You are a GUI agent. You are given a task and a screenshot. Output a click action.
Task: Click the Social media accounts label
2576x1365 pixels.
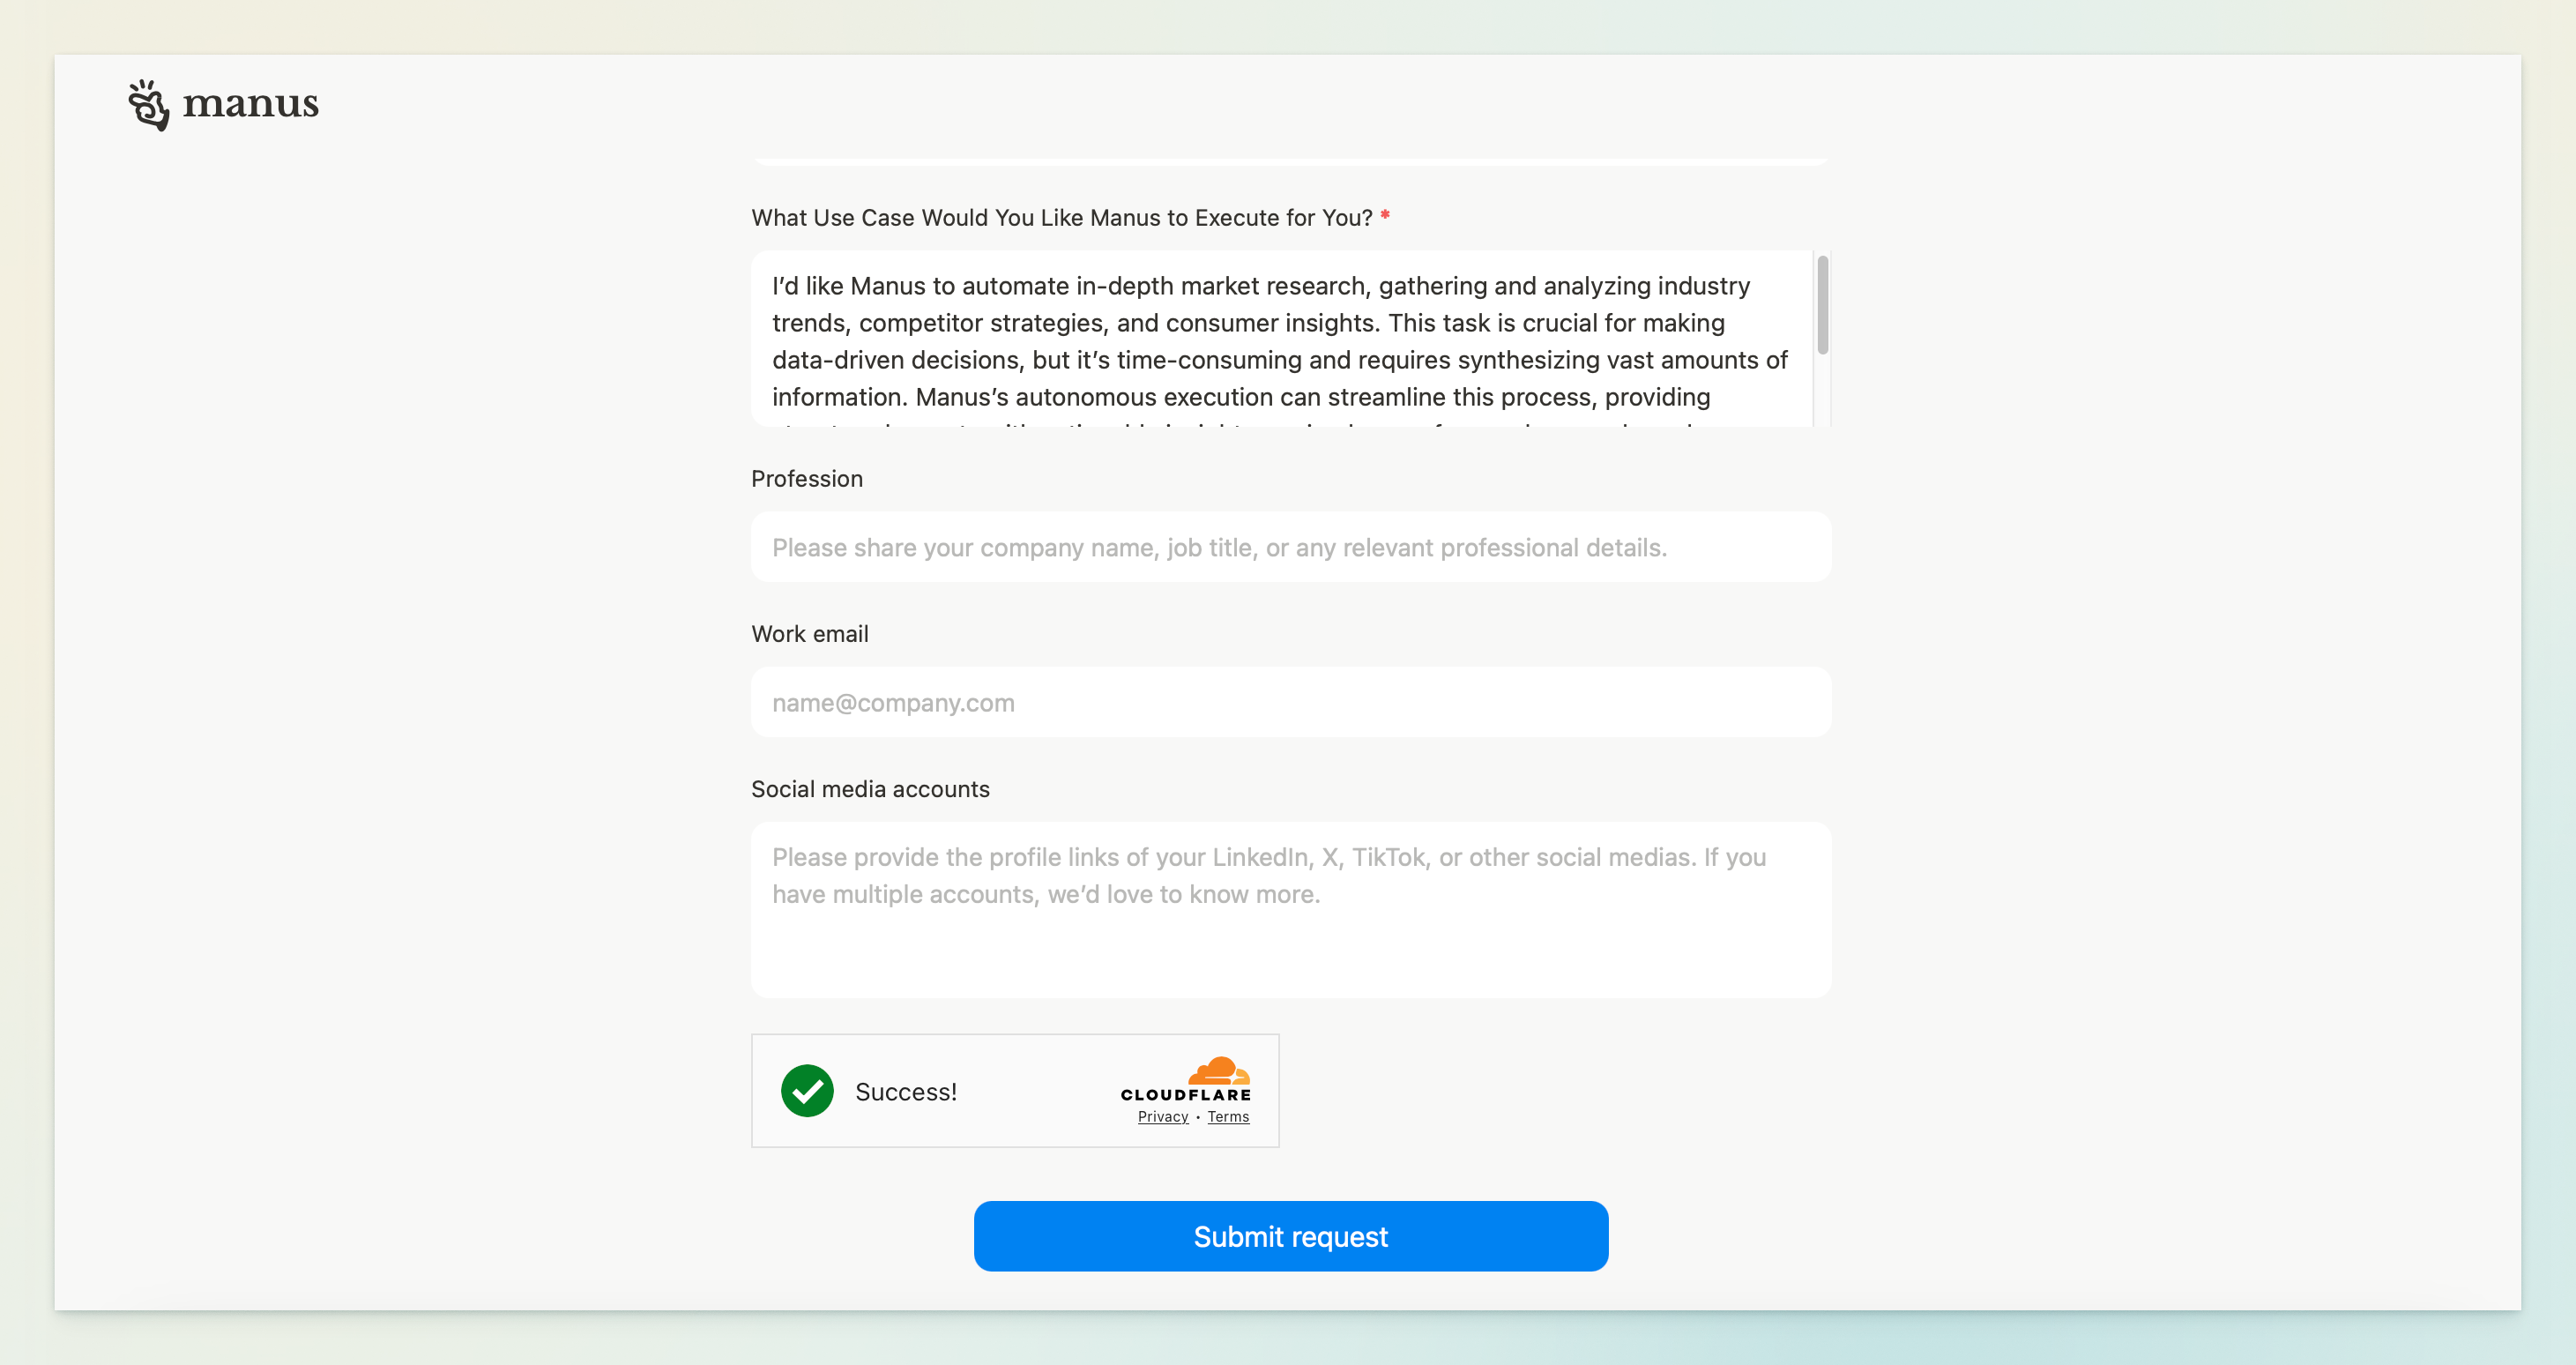(x=870, y=789)
